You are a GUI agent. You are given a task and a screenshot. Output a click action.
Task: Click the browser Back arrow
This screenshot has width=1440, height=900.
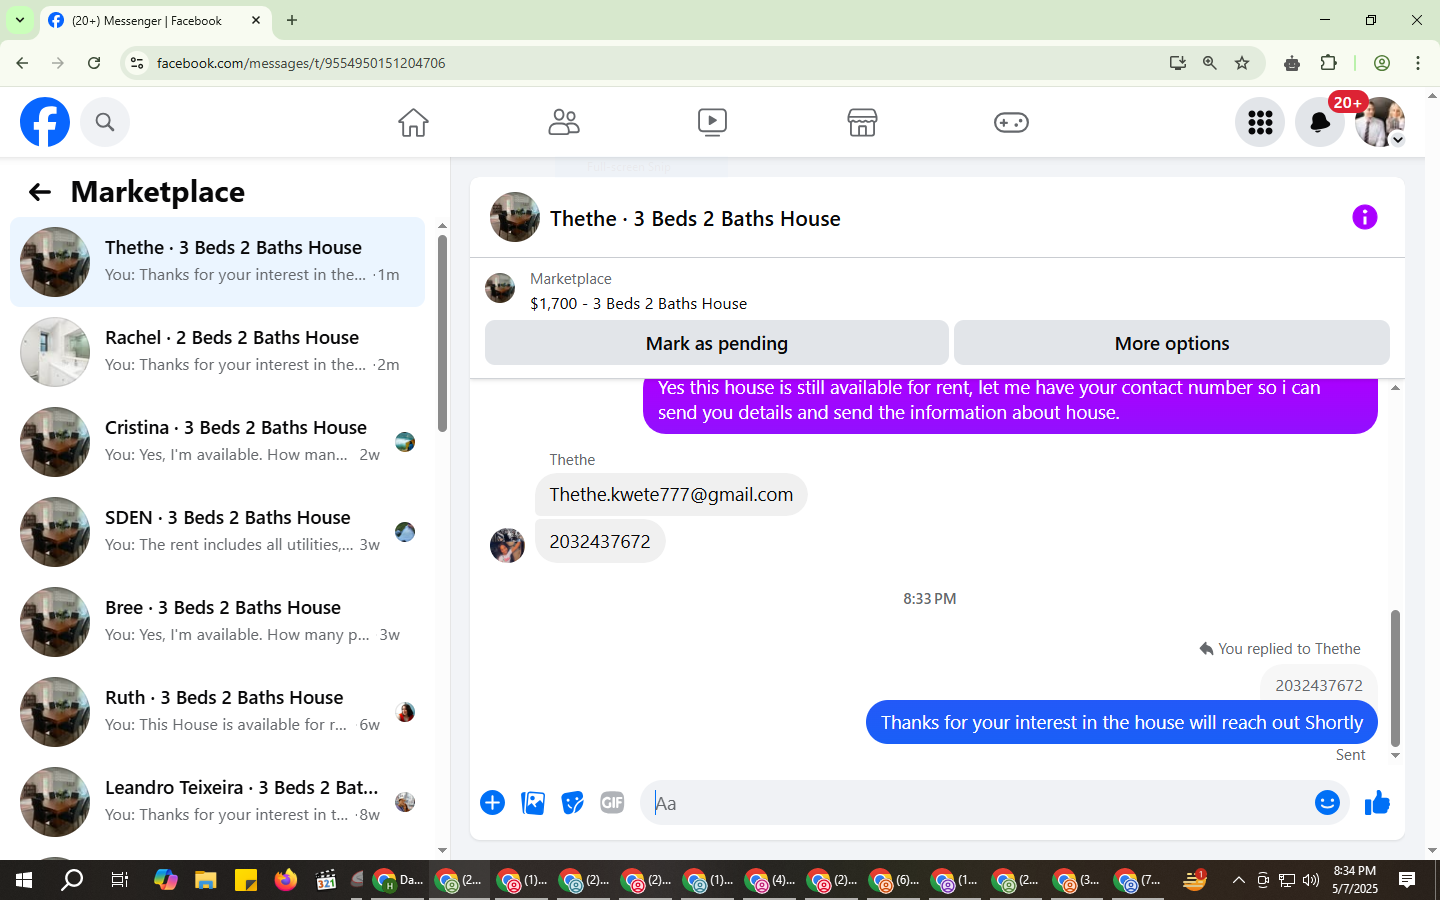(x=22, y=63)
